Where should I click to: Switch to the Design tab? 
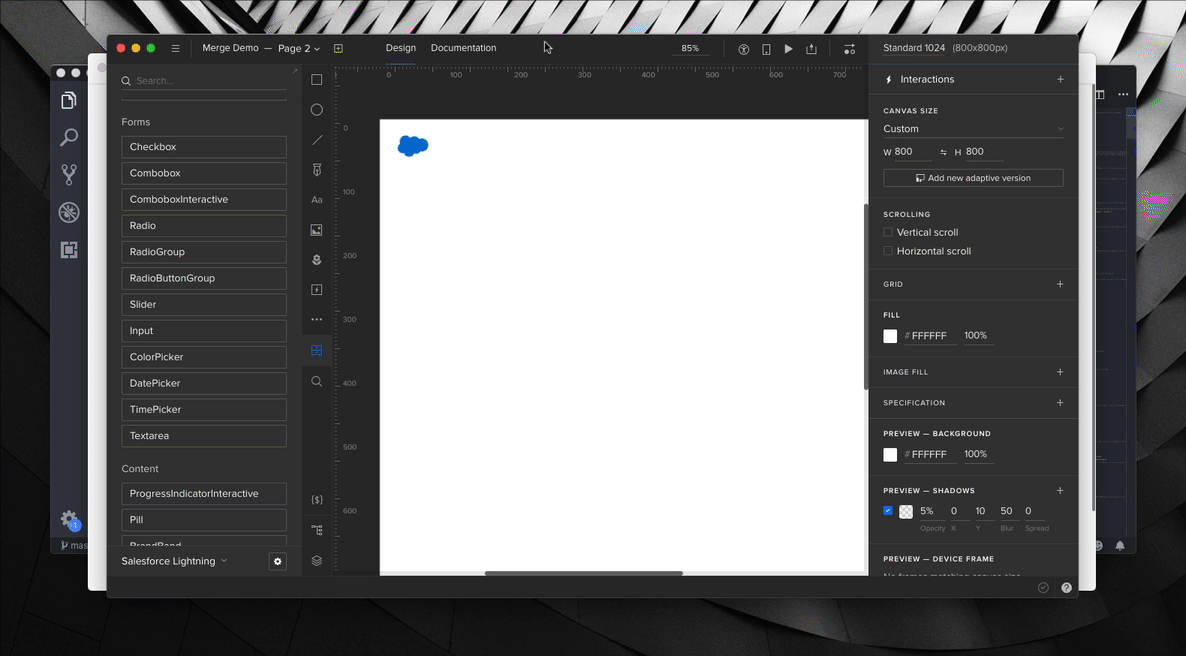[x=400, y=48]
